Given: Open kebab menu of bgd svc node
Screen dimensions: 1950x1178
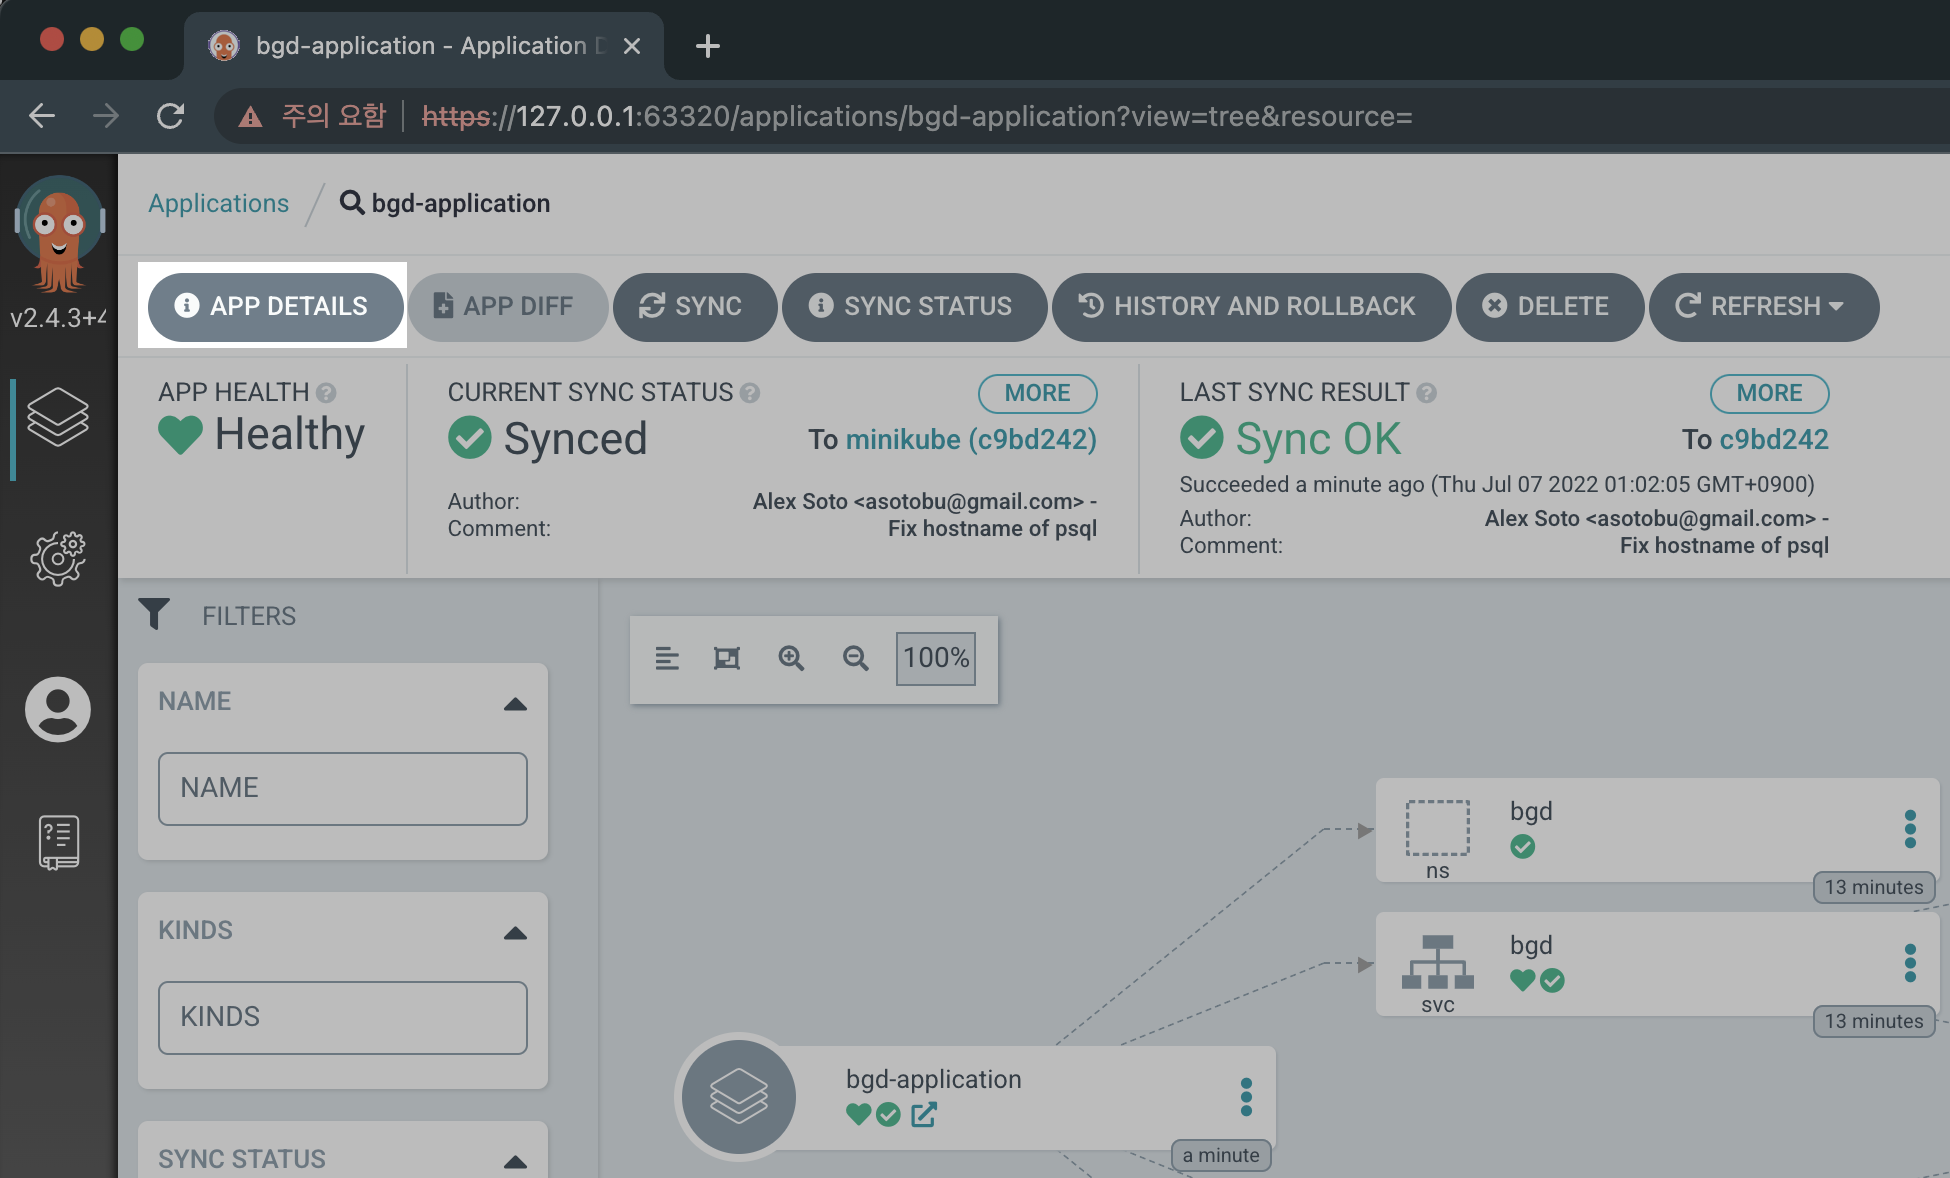Looking at the screenshot, I should coord(1910,963).
